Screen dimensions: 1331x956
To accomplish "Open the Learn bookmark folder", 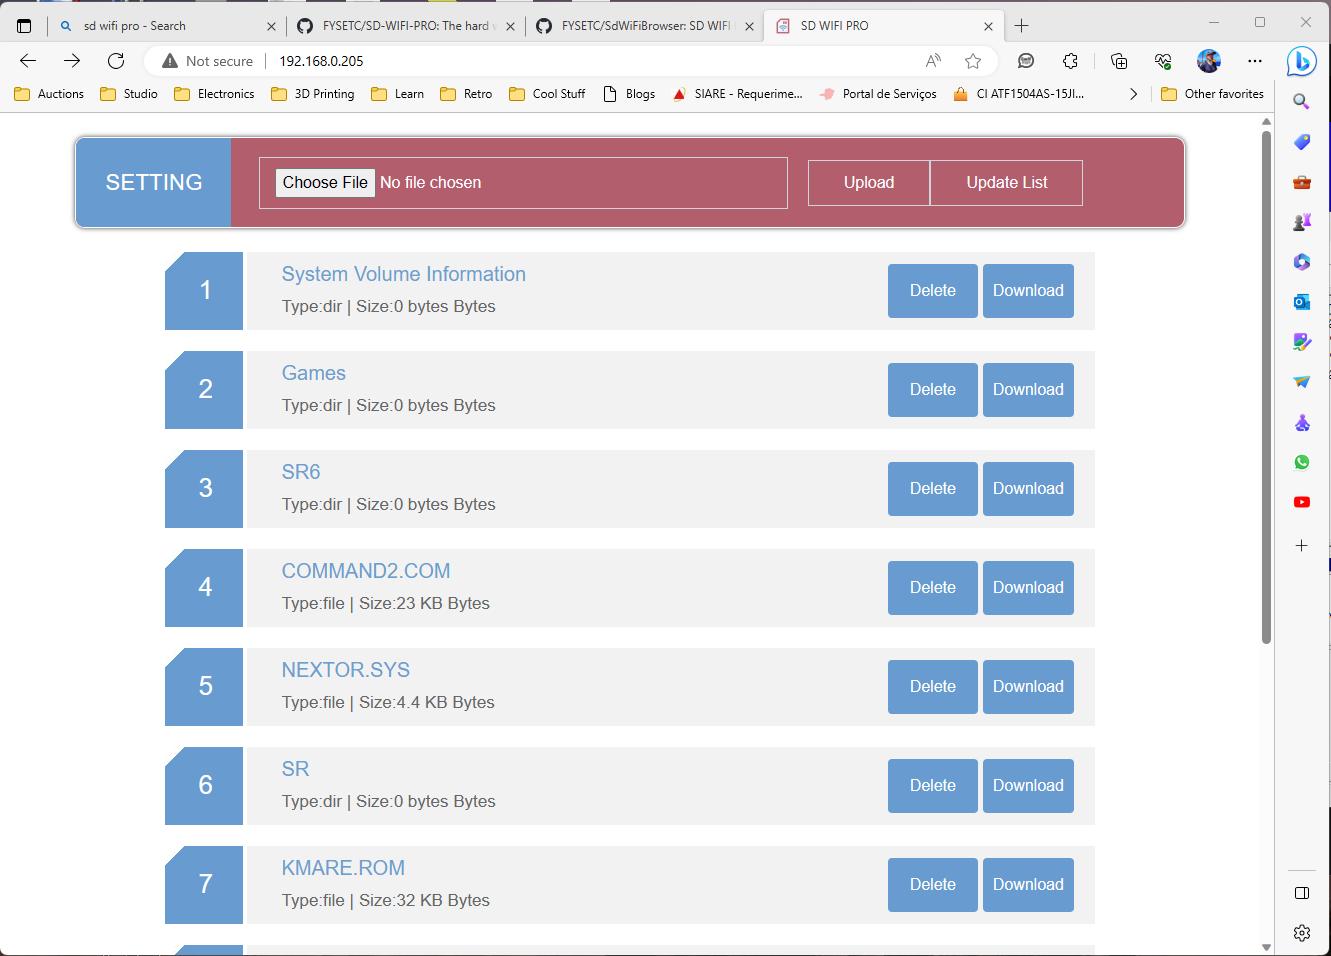I will pos(397,94).
